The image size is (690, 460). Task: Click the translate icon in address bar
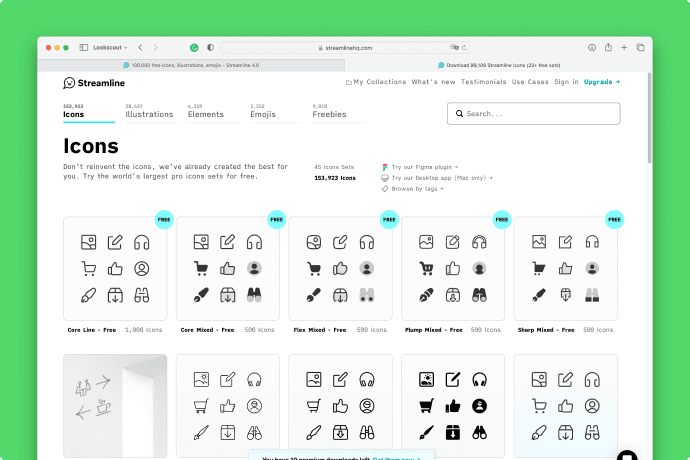click(x=454, y=48)
